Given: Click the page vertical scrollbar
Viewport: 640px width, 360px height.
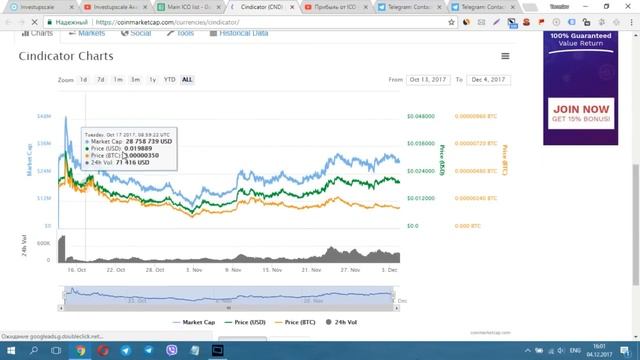Looking at the screenshot, I should click(x=636, y=224).
